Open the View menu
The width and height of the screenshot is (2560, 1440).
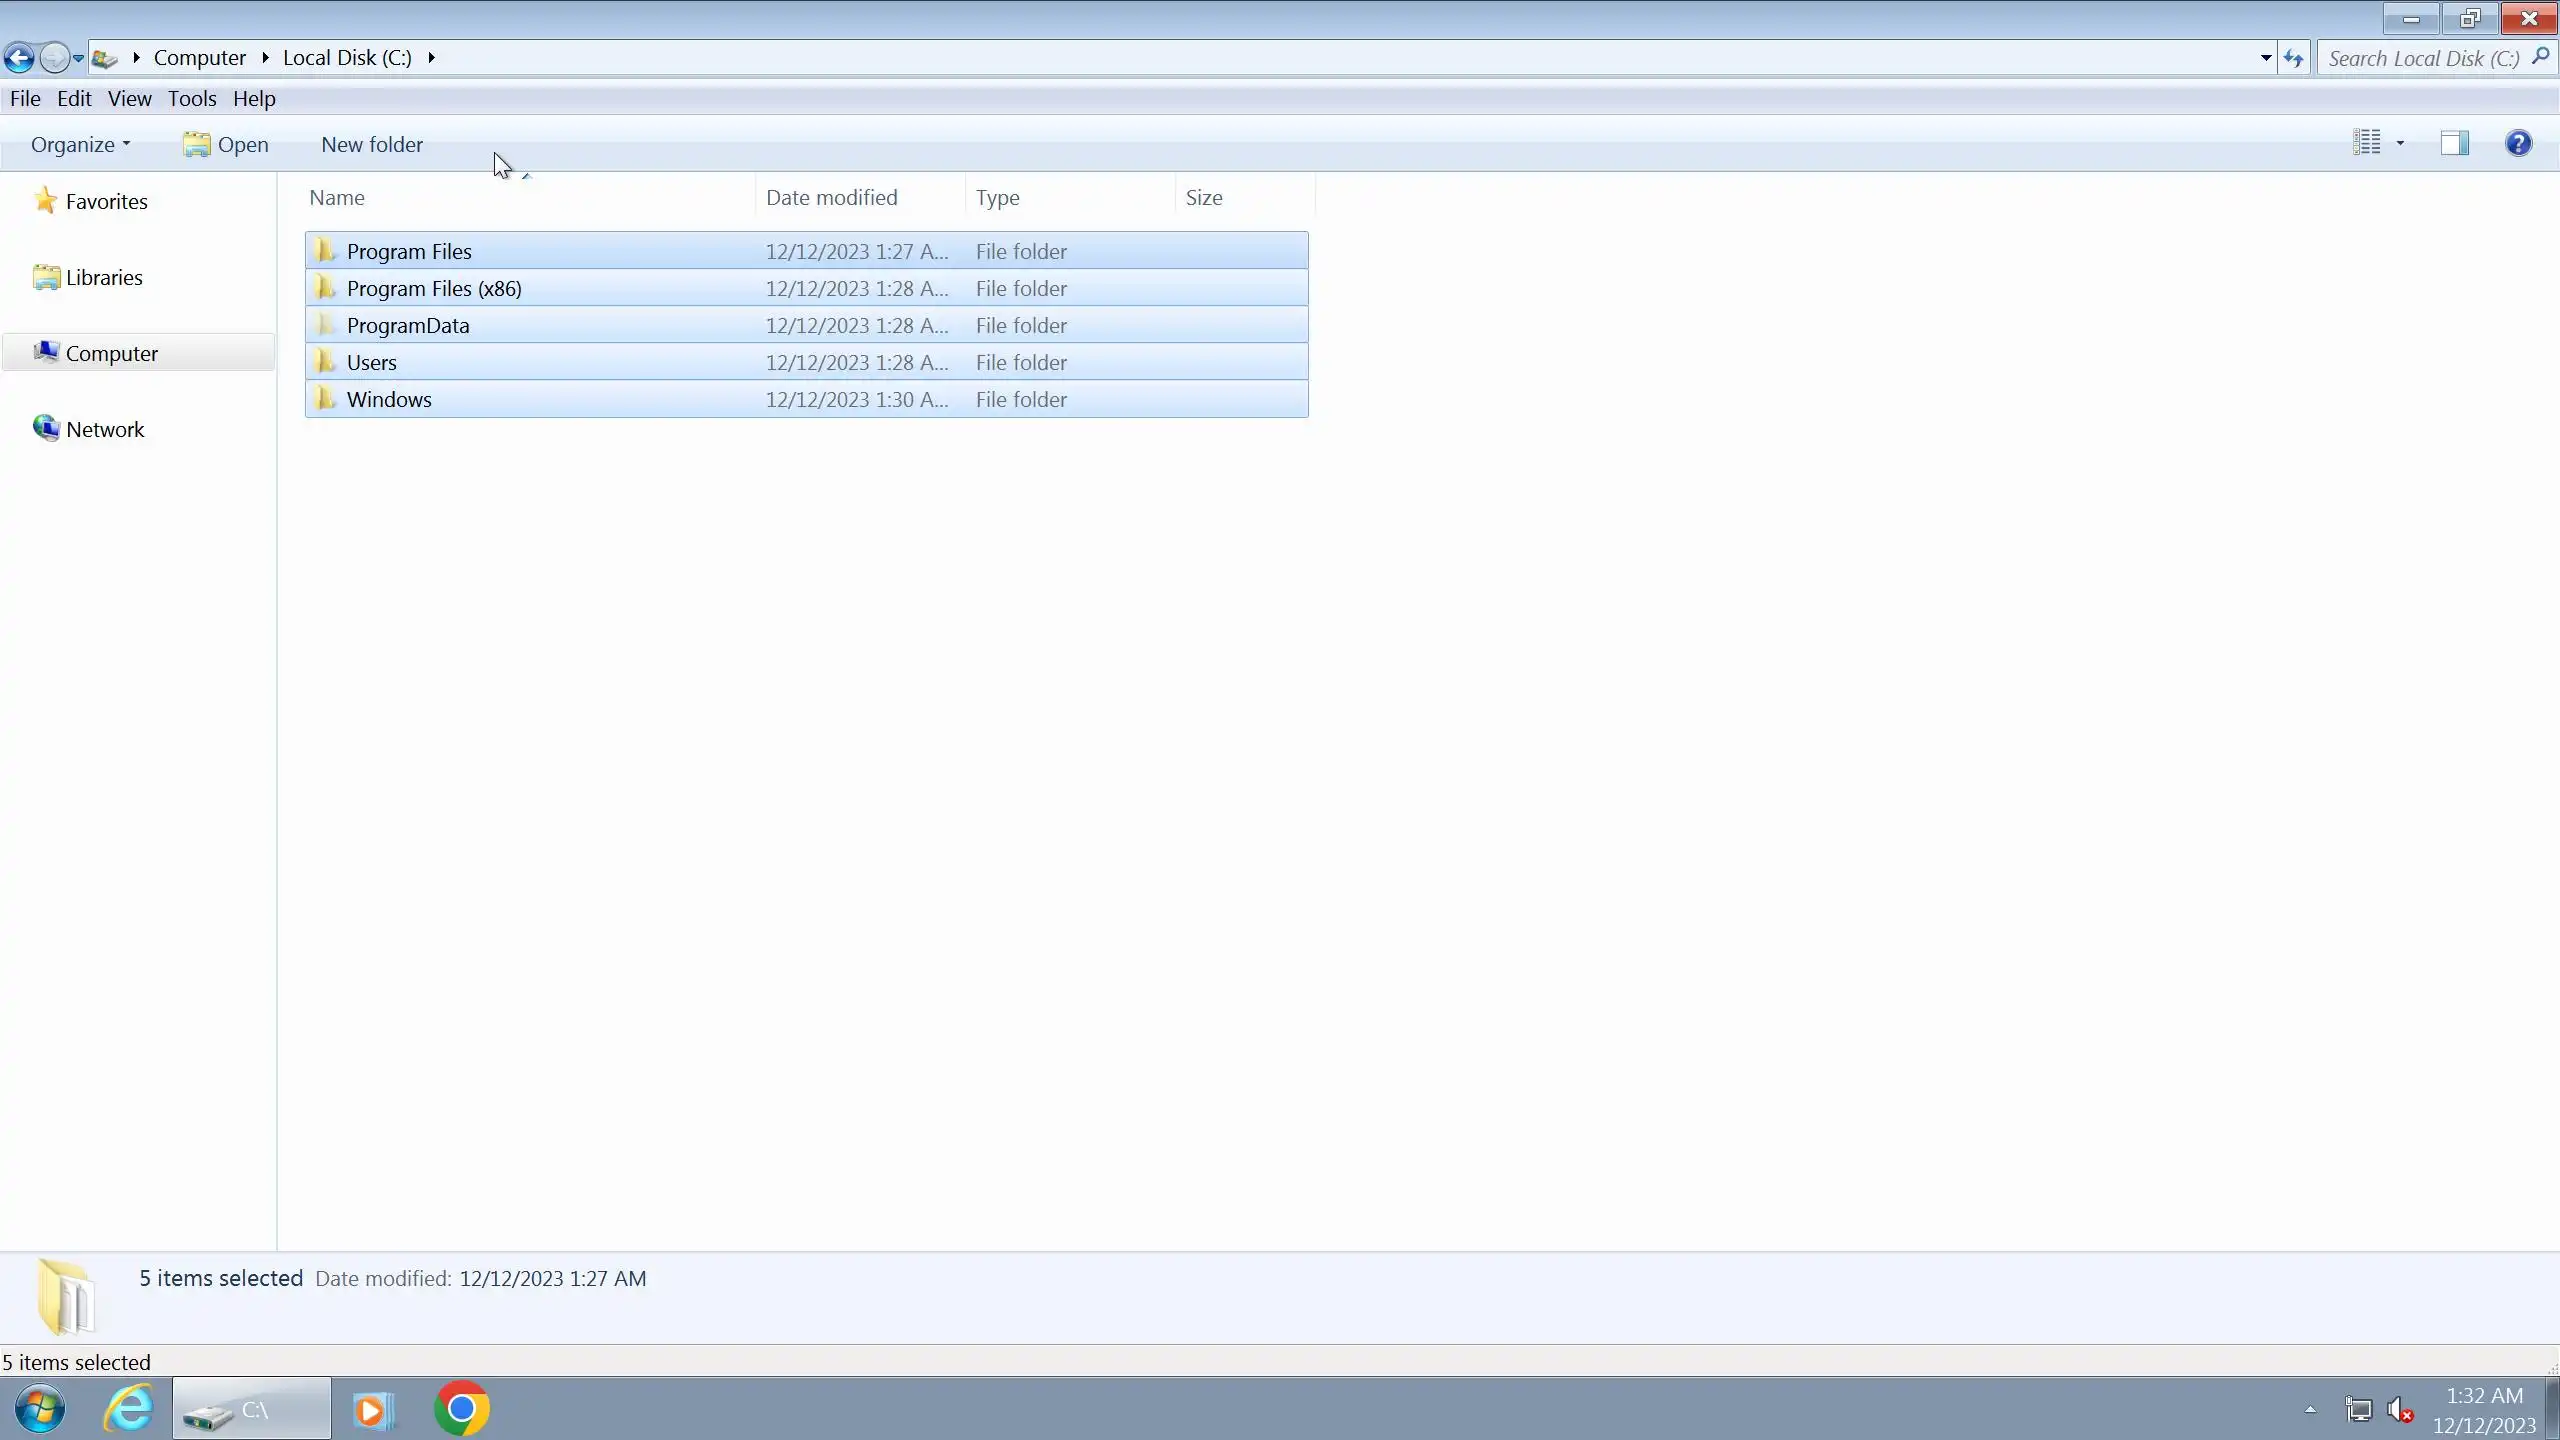pos(129,99)
